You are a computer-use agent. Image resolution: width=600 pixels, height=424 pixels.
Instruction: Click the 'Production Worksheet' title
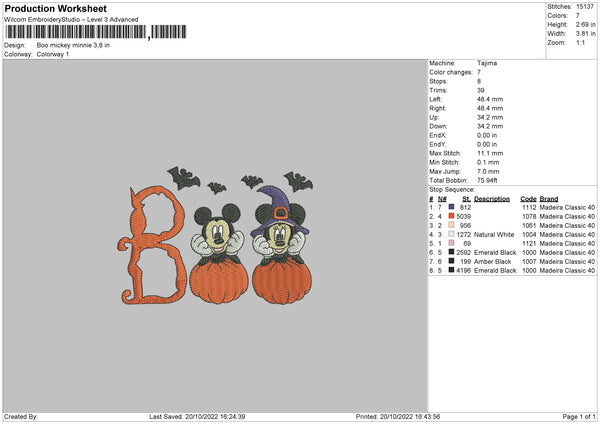coord(56,8)
